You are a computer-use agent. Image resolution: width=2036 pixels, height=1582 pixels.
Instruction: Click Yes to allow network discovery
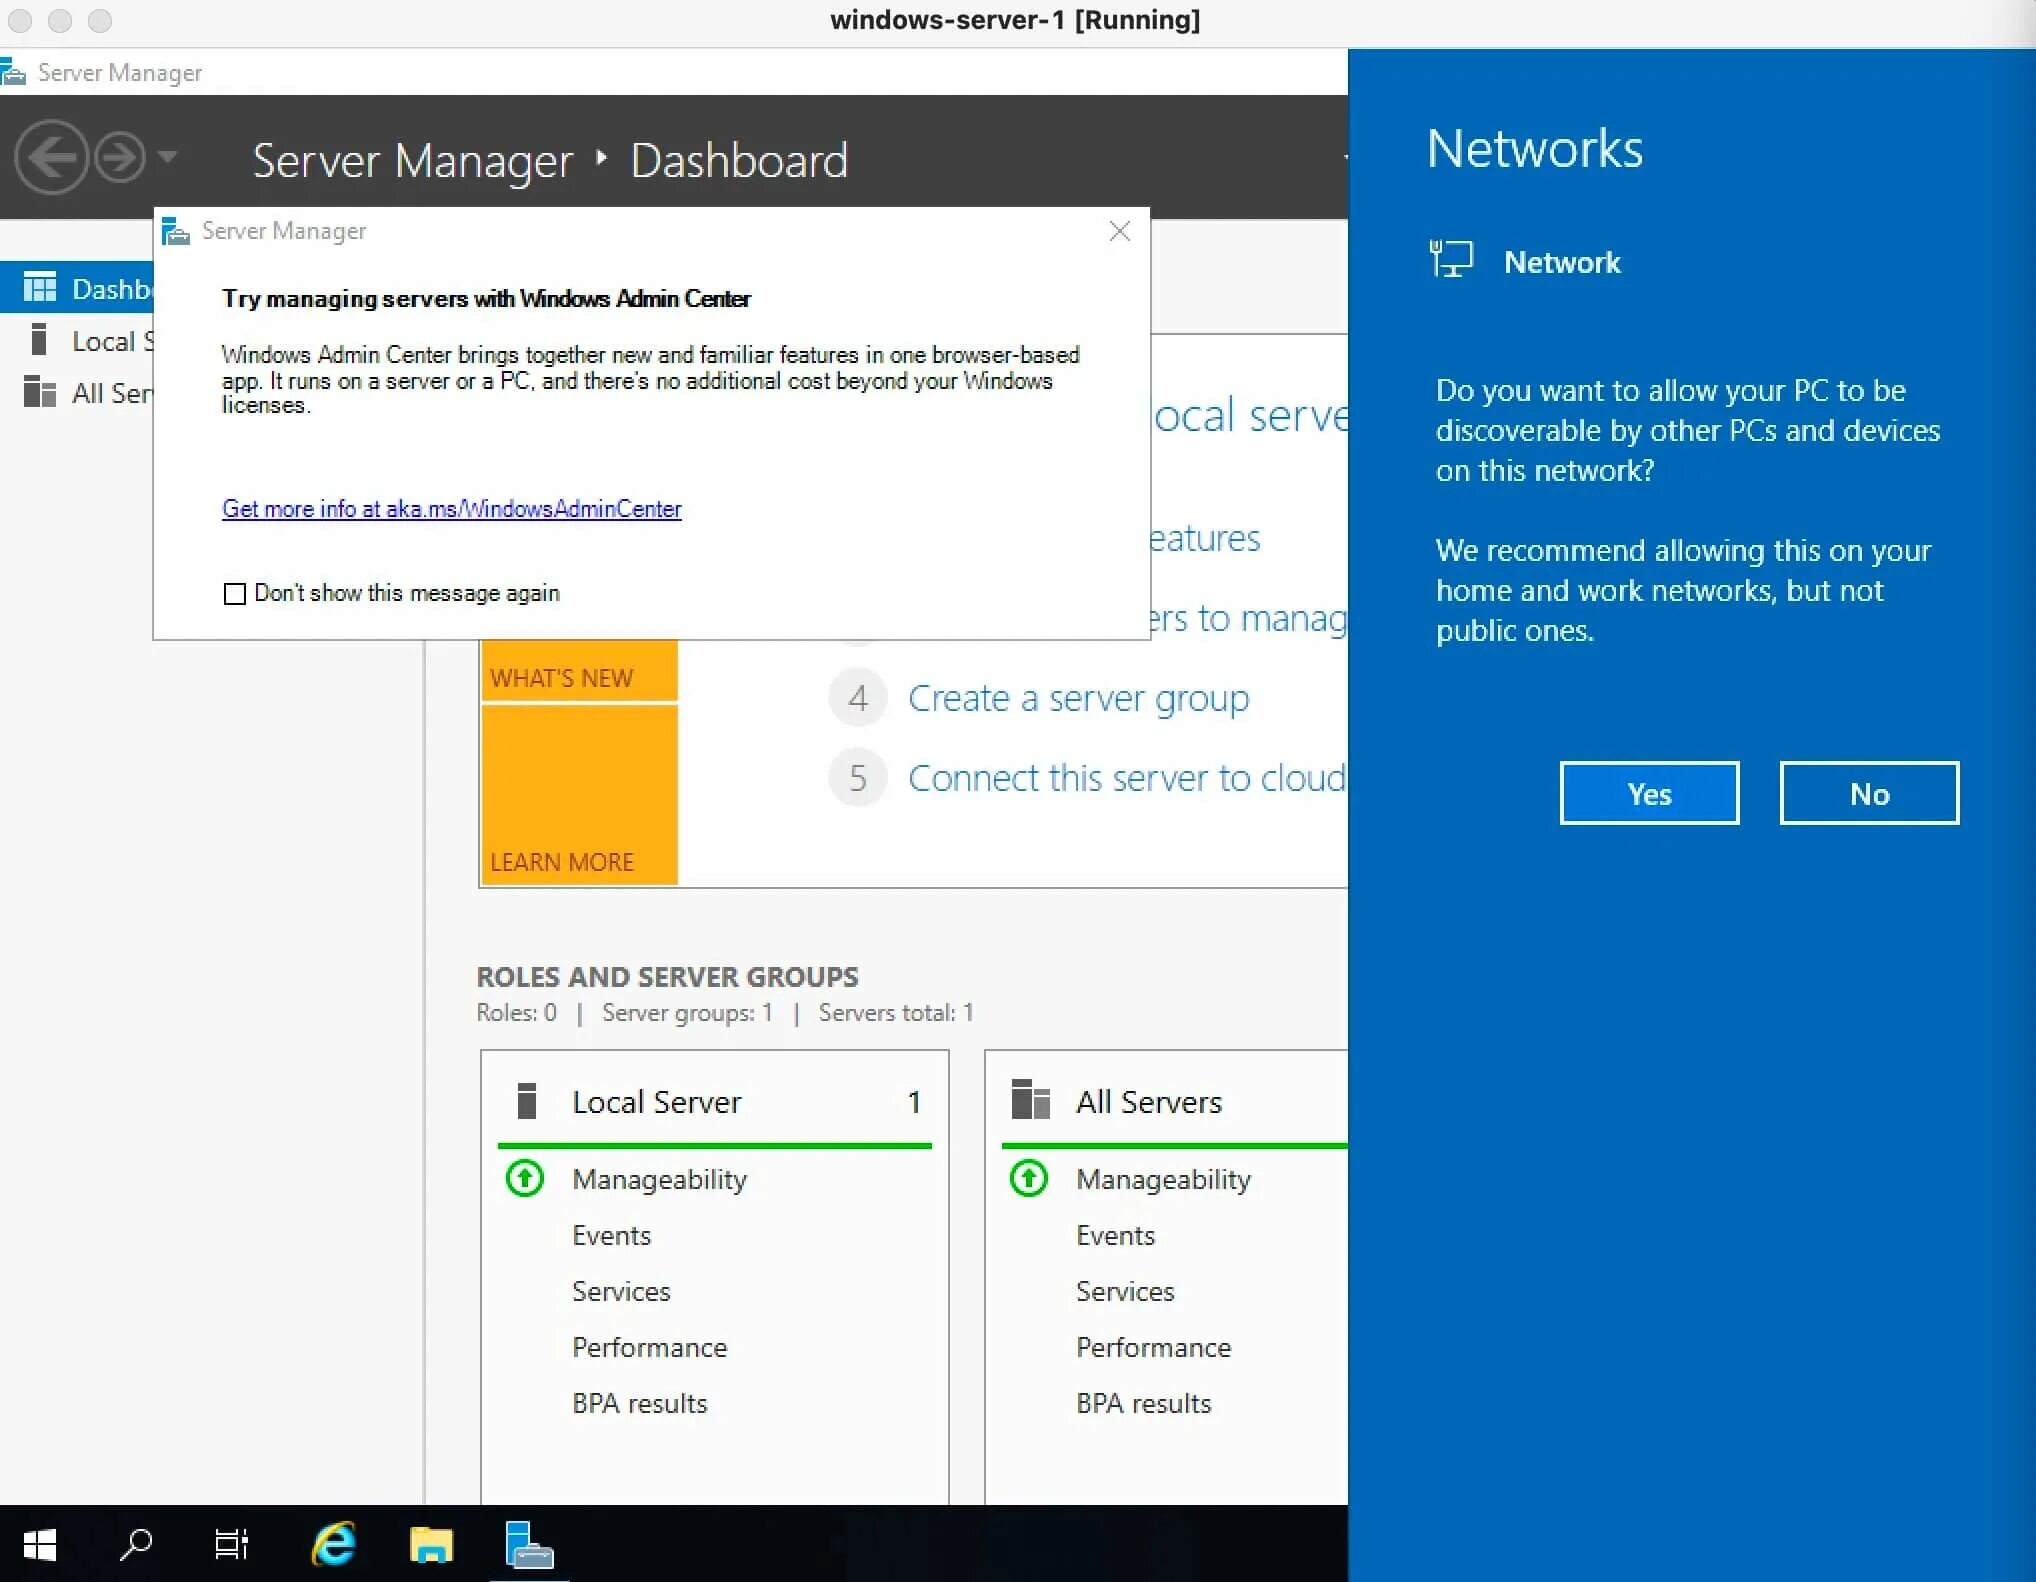click(1649, 794)
